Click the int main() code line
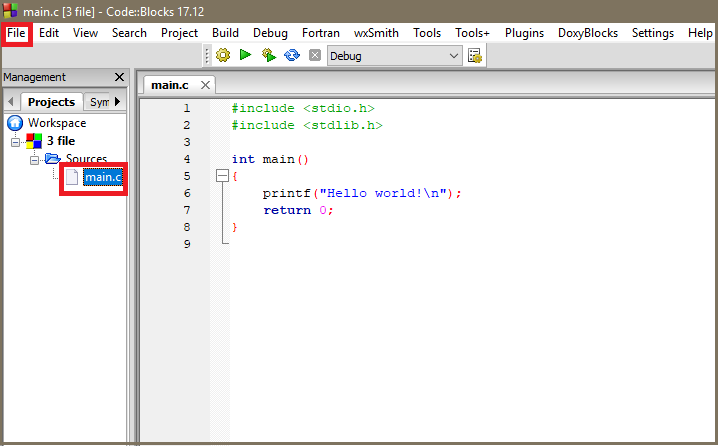This screenshot has width=718, height=446. pyautogui.click(x=270, y=159)
